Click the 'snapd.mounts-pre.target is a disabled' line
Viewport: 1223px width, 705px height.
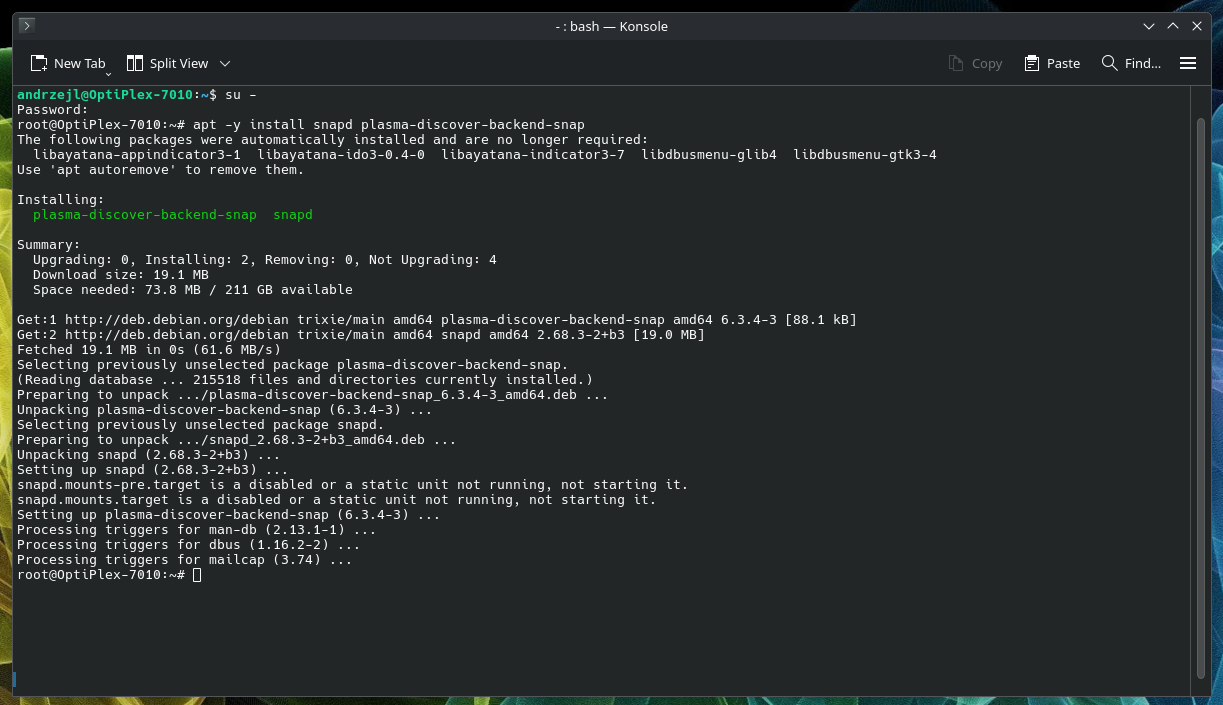353,484
